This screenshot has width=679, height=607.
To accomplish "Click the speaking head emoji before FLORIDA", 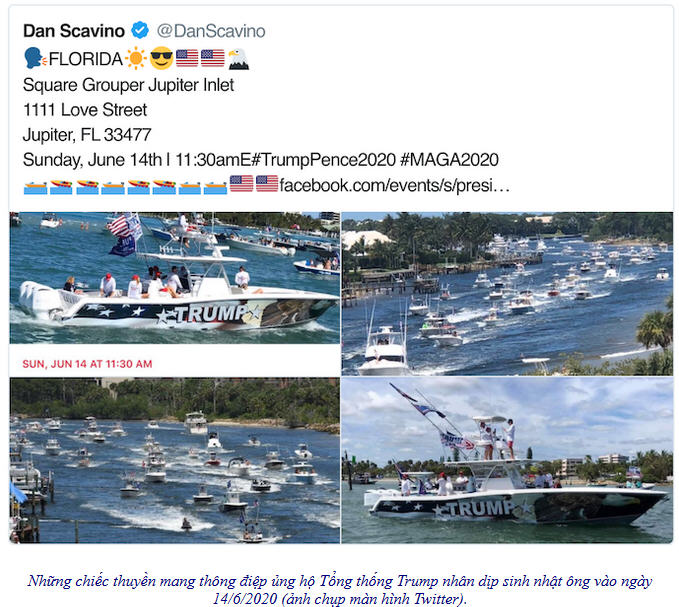I will click(x=35, y=58).
